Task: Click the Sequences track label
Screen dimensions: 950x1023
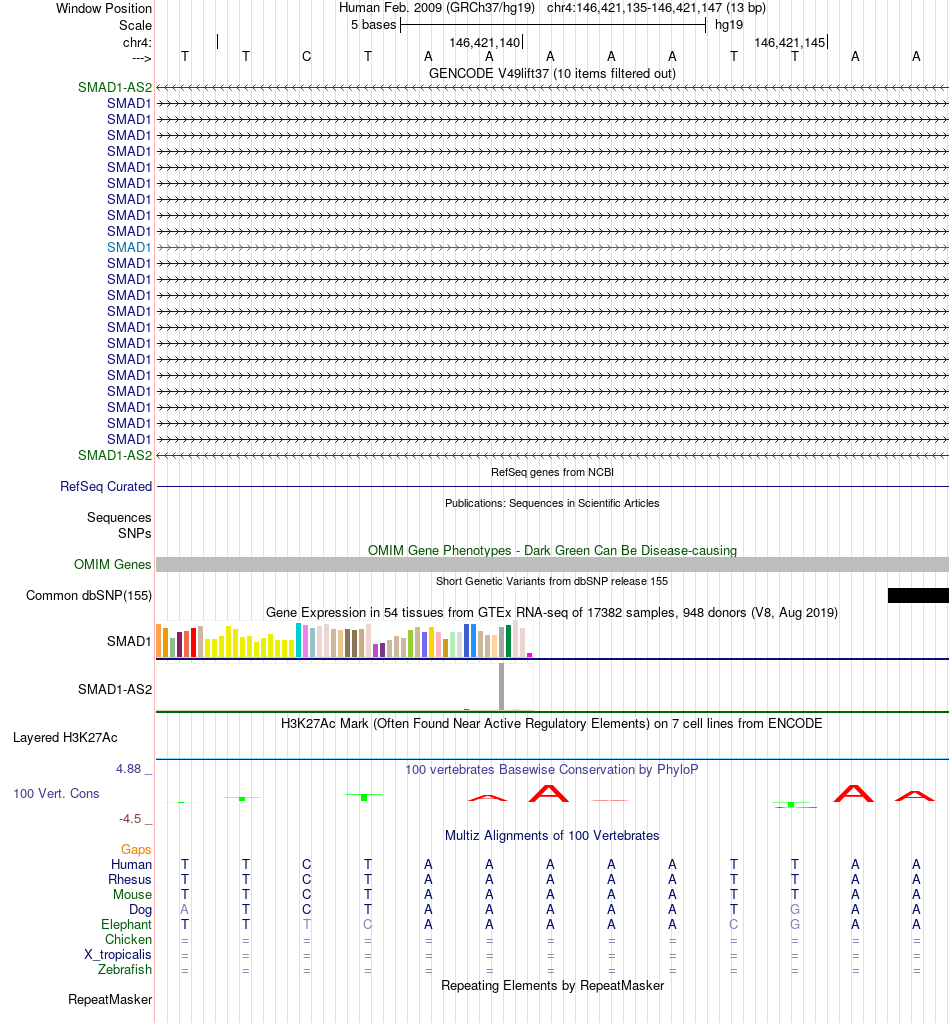Action: click(119, 517)
